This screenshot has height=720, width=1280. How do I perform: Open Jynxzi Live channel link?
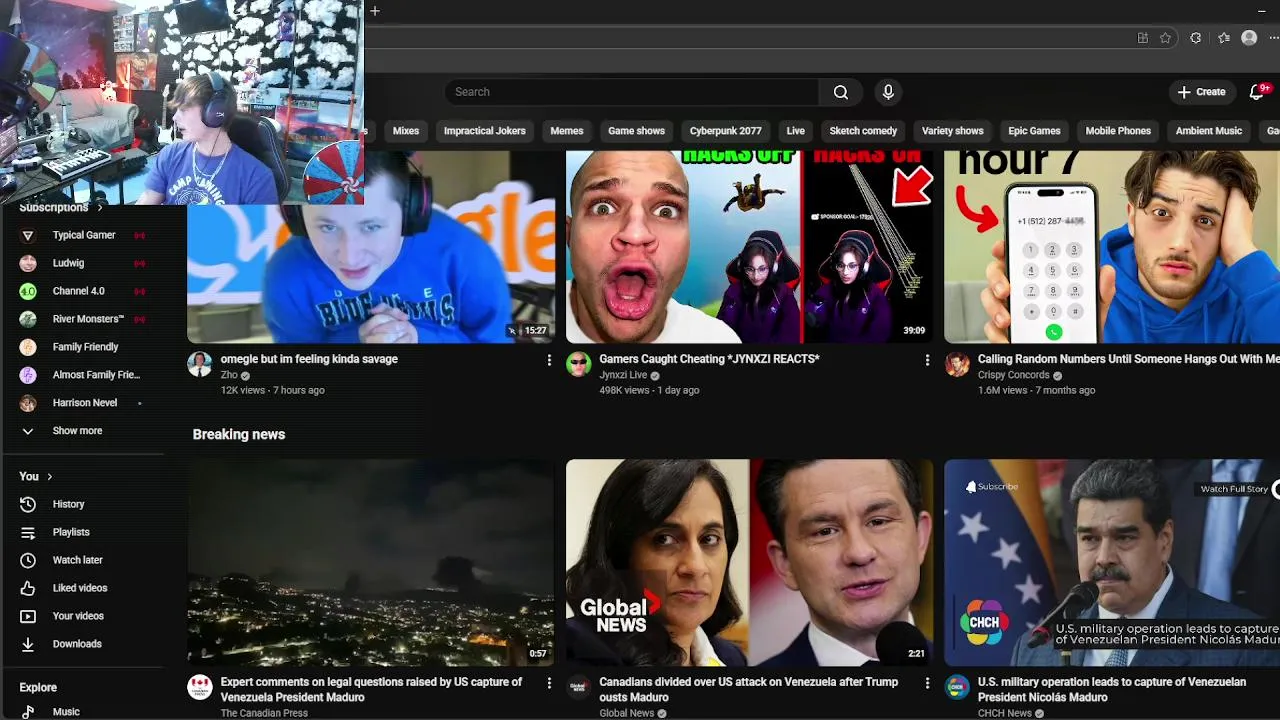[623, 375]
